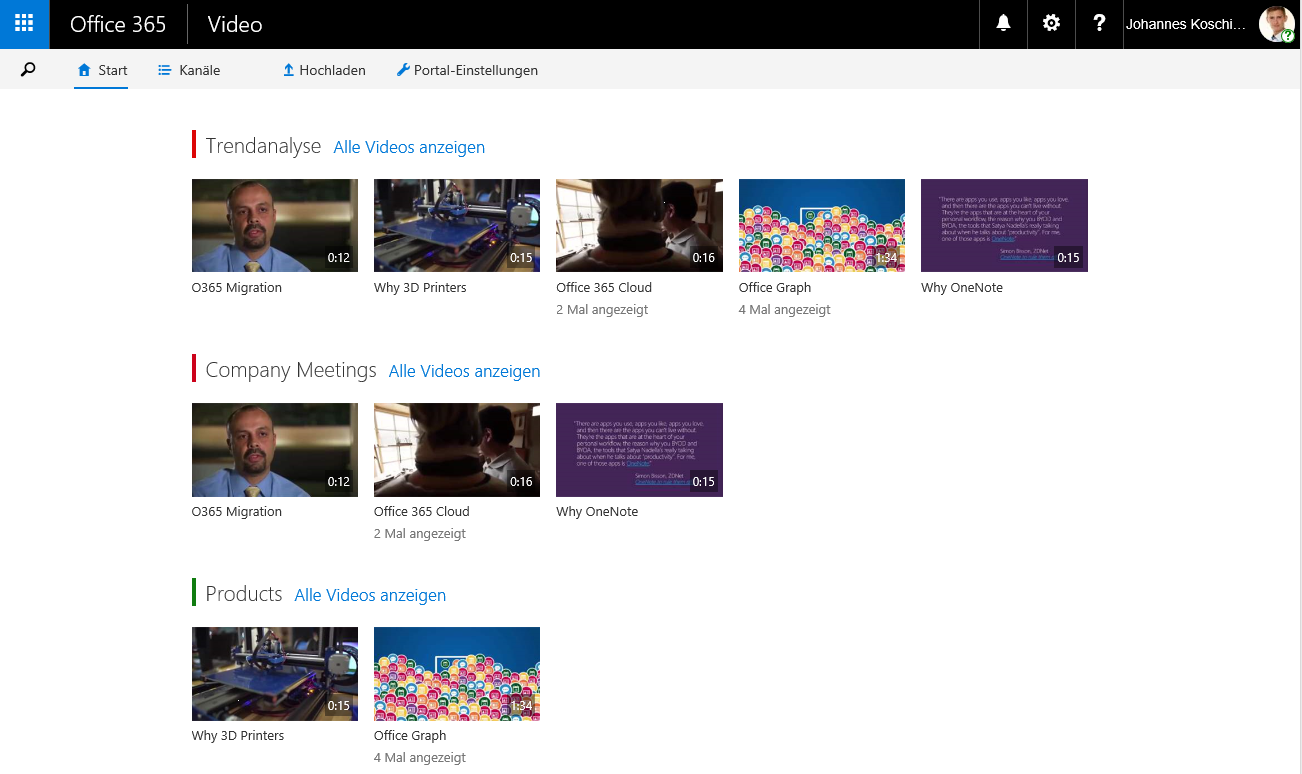Click the Office 365 brand link
The height and width of the screenshot is (774, 1302).
click(118, 24)
